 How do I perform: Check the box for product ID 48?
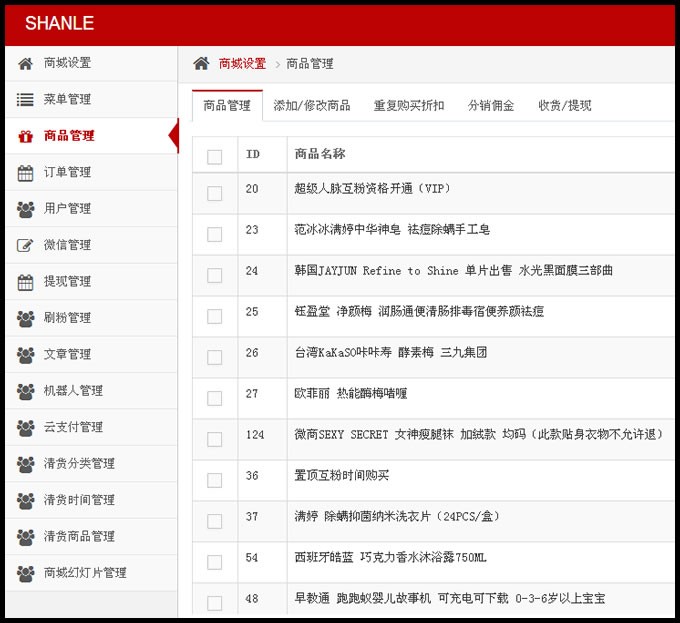click(215, 603)
